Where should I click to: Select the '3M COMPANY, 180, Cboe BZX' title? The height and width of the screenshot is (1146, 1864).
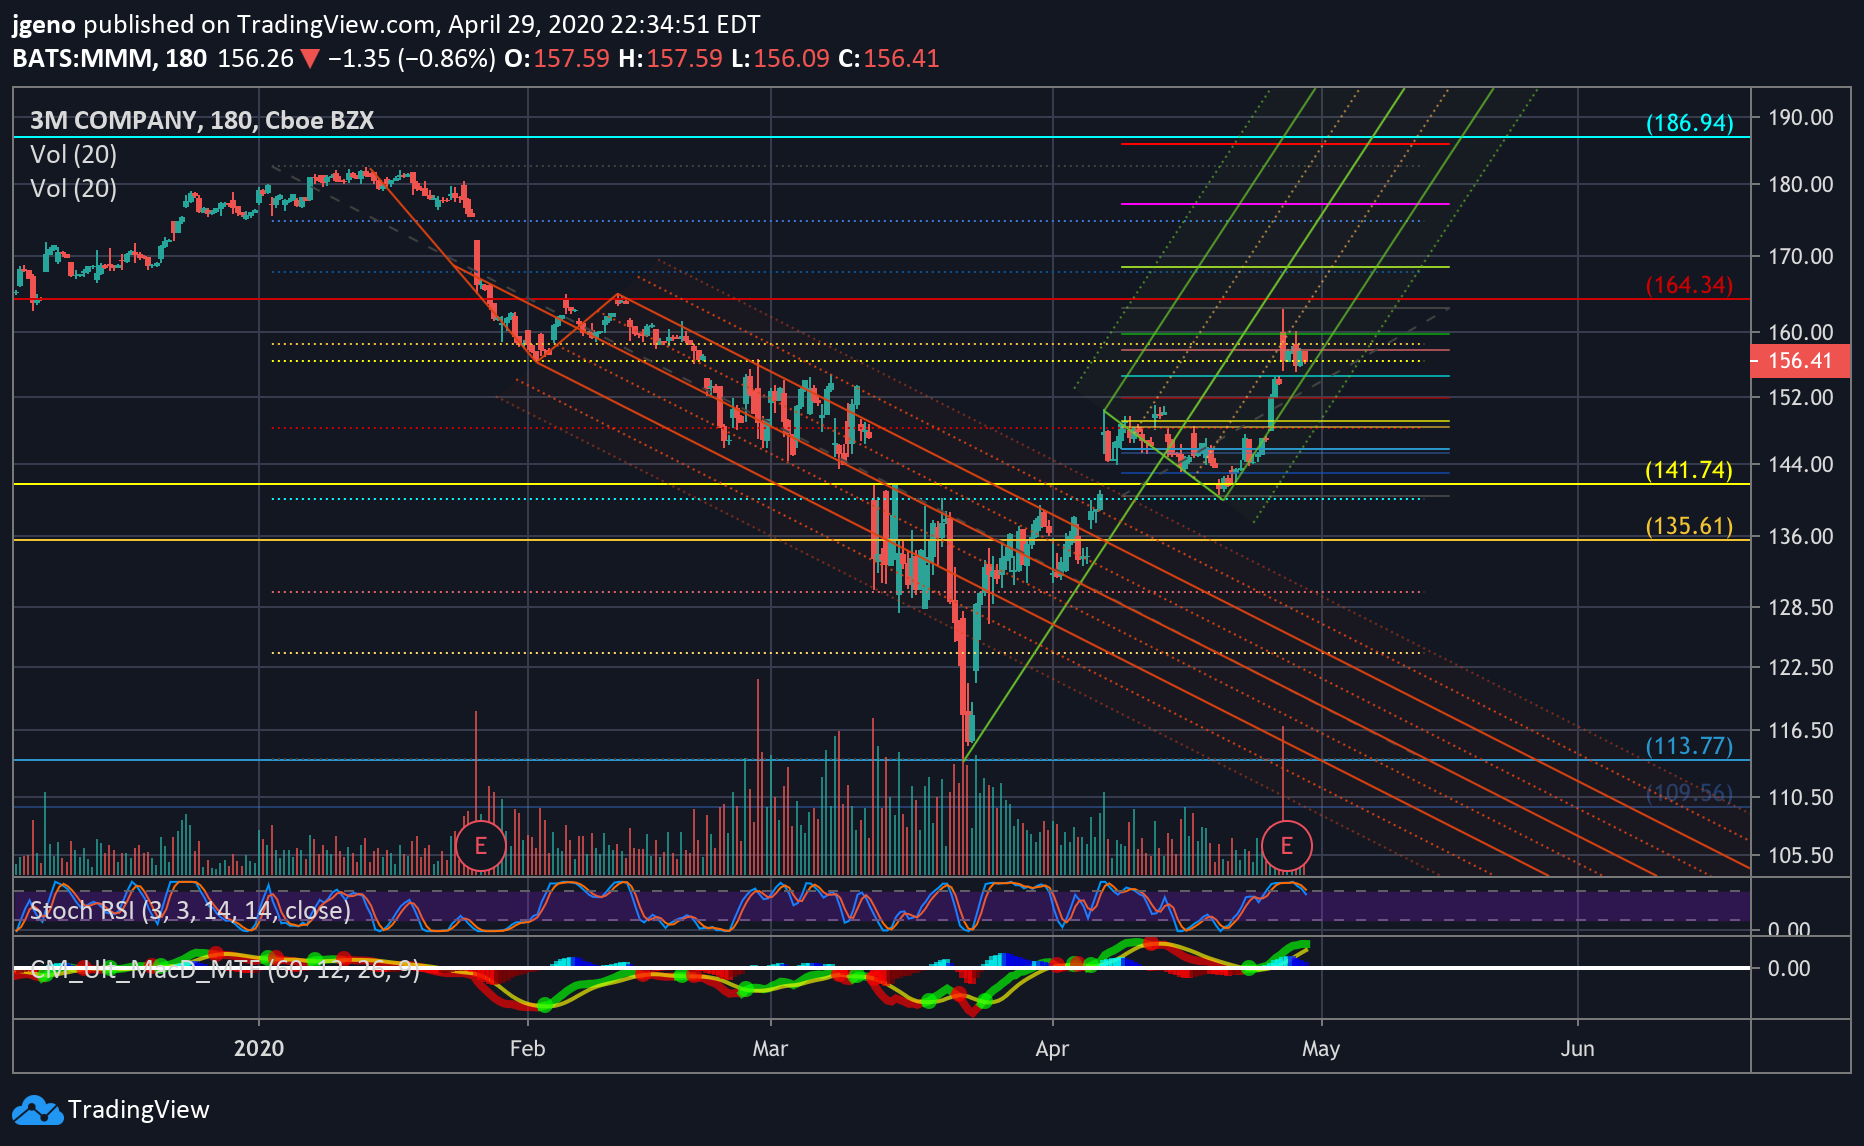pyautogui.click(x=202, y=121)
